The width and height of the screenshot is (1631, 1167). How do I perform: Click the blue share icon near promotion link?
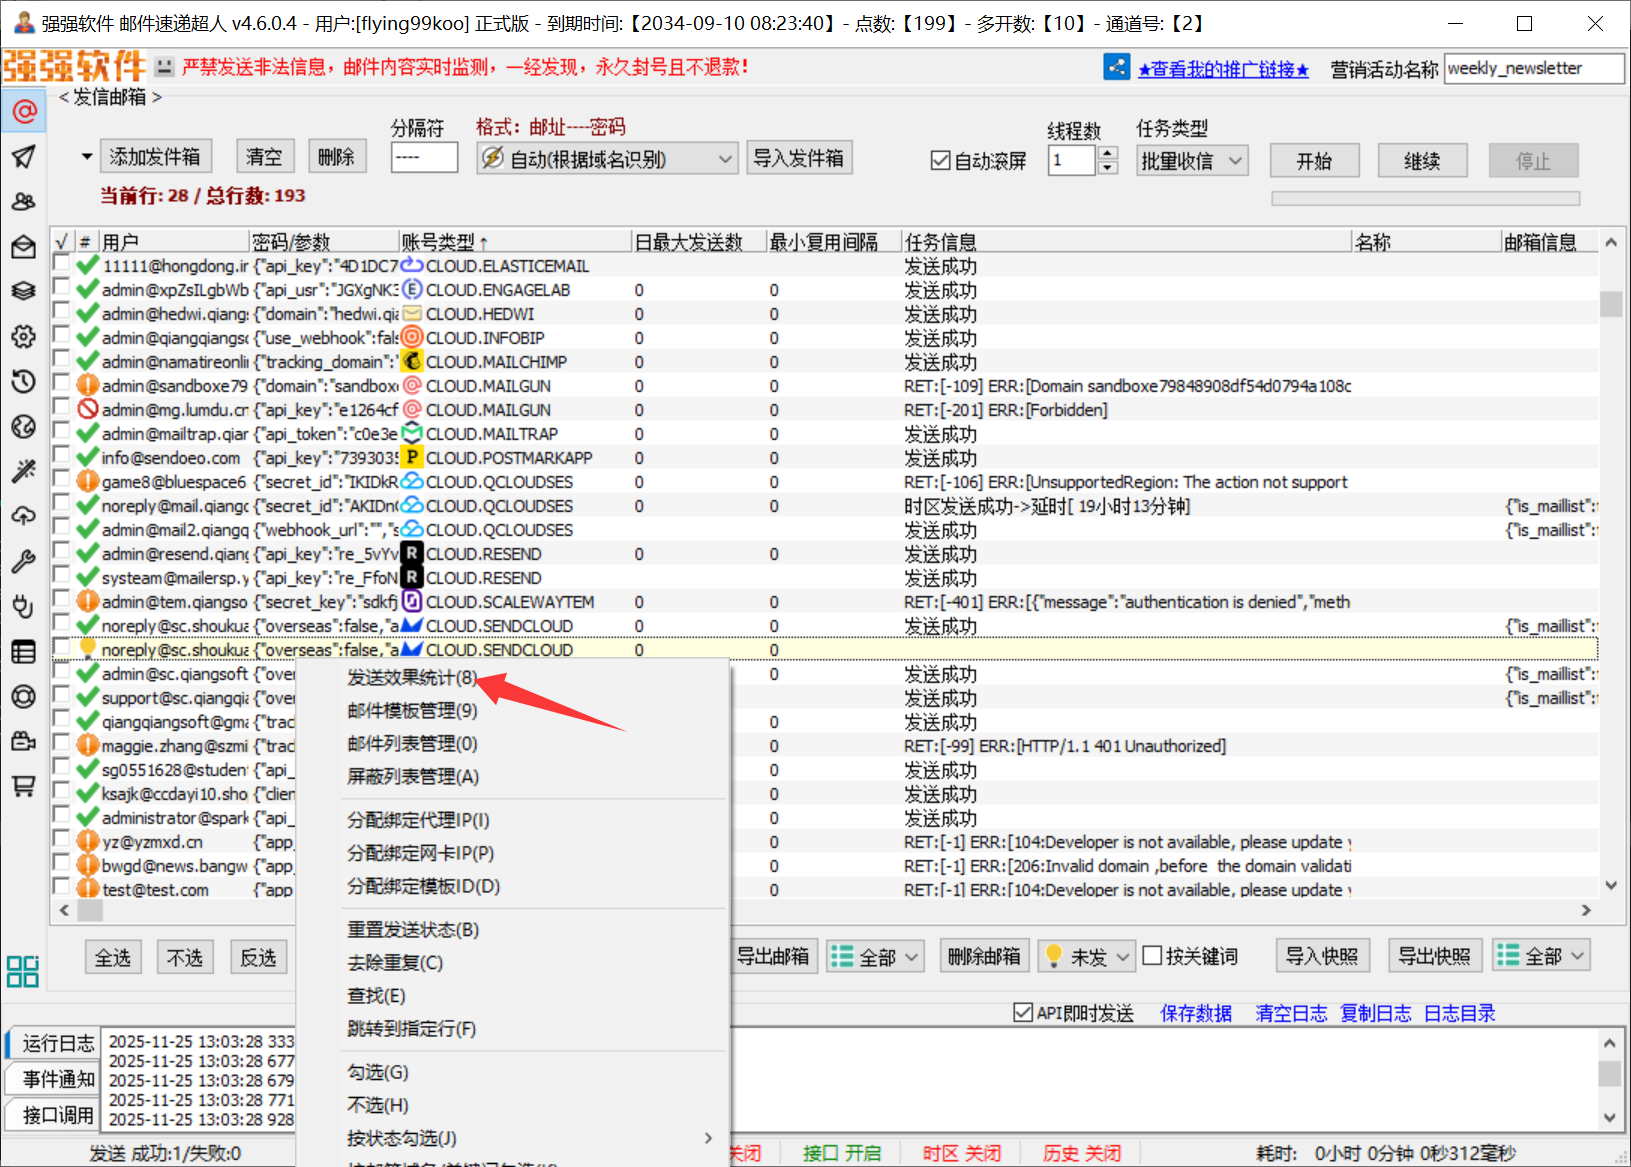tap(1116, 67)
